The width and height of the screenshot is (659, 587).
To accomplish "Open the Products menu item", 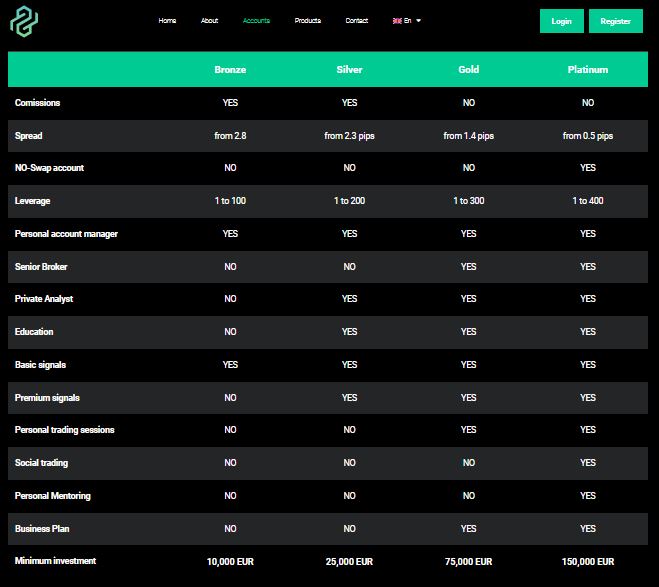I will click(308, 21).
